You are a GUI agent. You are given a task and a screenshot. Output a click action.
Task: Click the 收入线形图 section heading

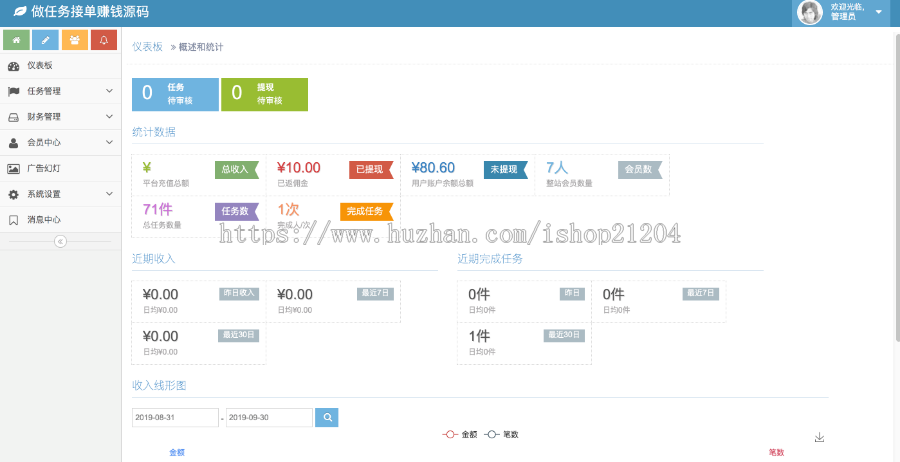[x=159, y=386]
